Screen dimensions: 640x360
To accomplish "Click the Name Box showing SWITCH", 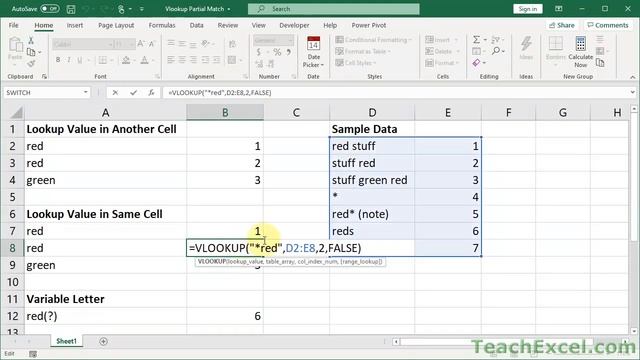I will pyautogui.click(x=43, y=93).
